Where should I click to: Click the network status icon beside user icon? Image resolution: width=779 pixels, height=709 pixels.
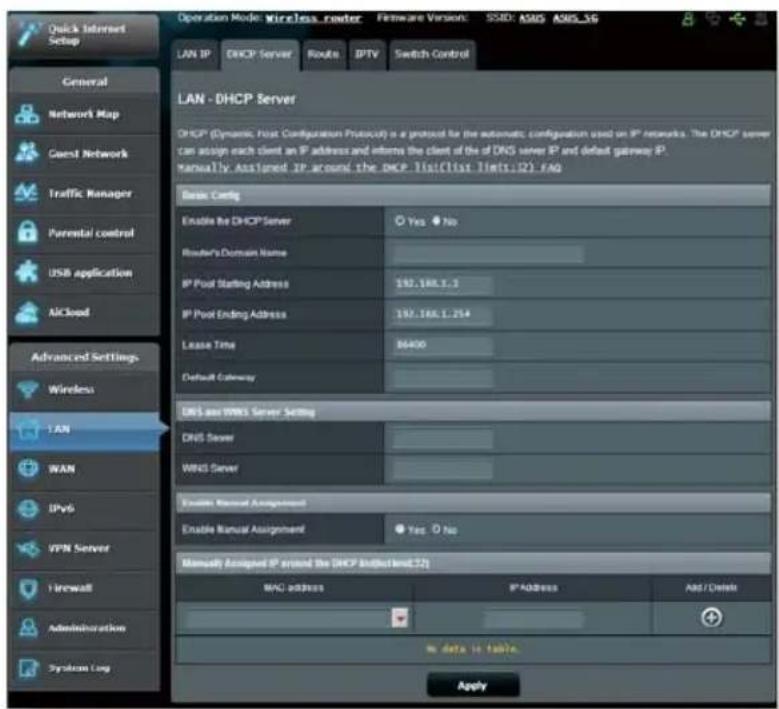(713, 19)
